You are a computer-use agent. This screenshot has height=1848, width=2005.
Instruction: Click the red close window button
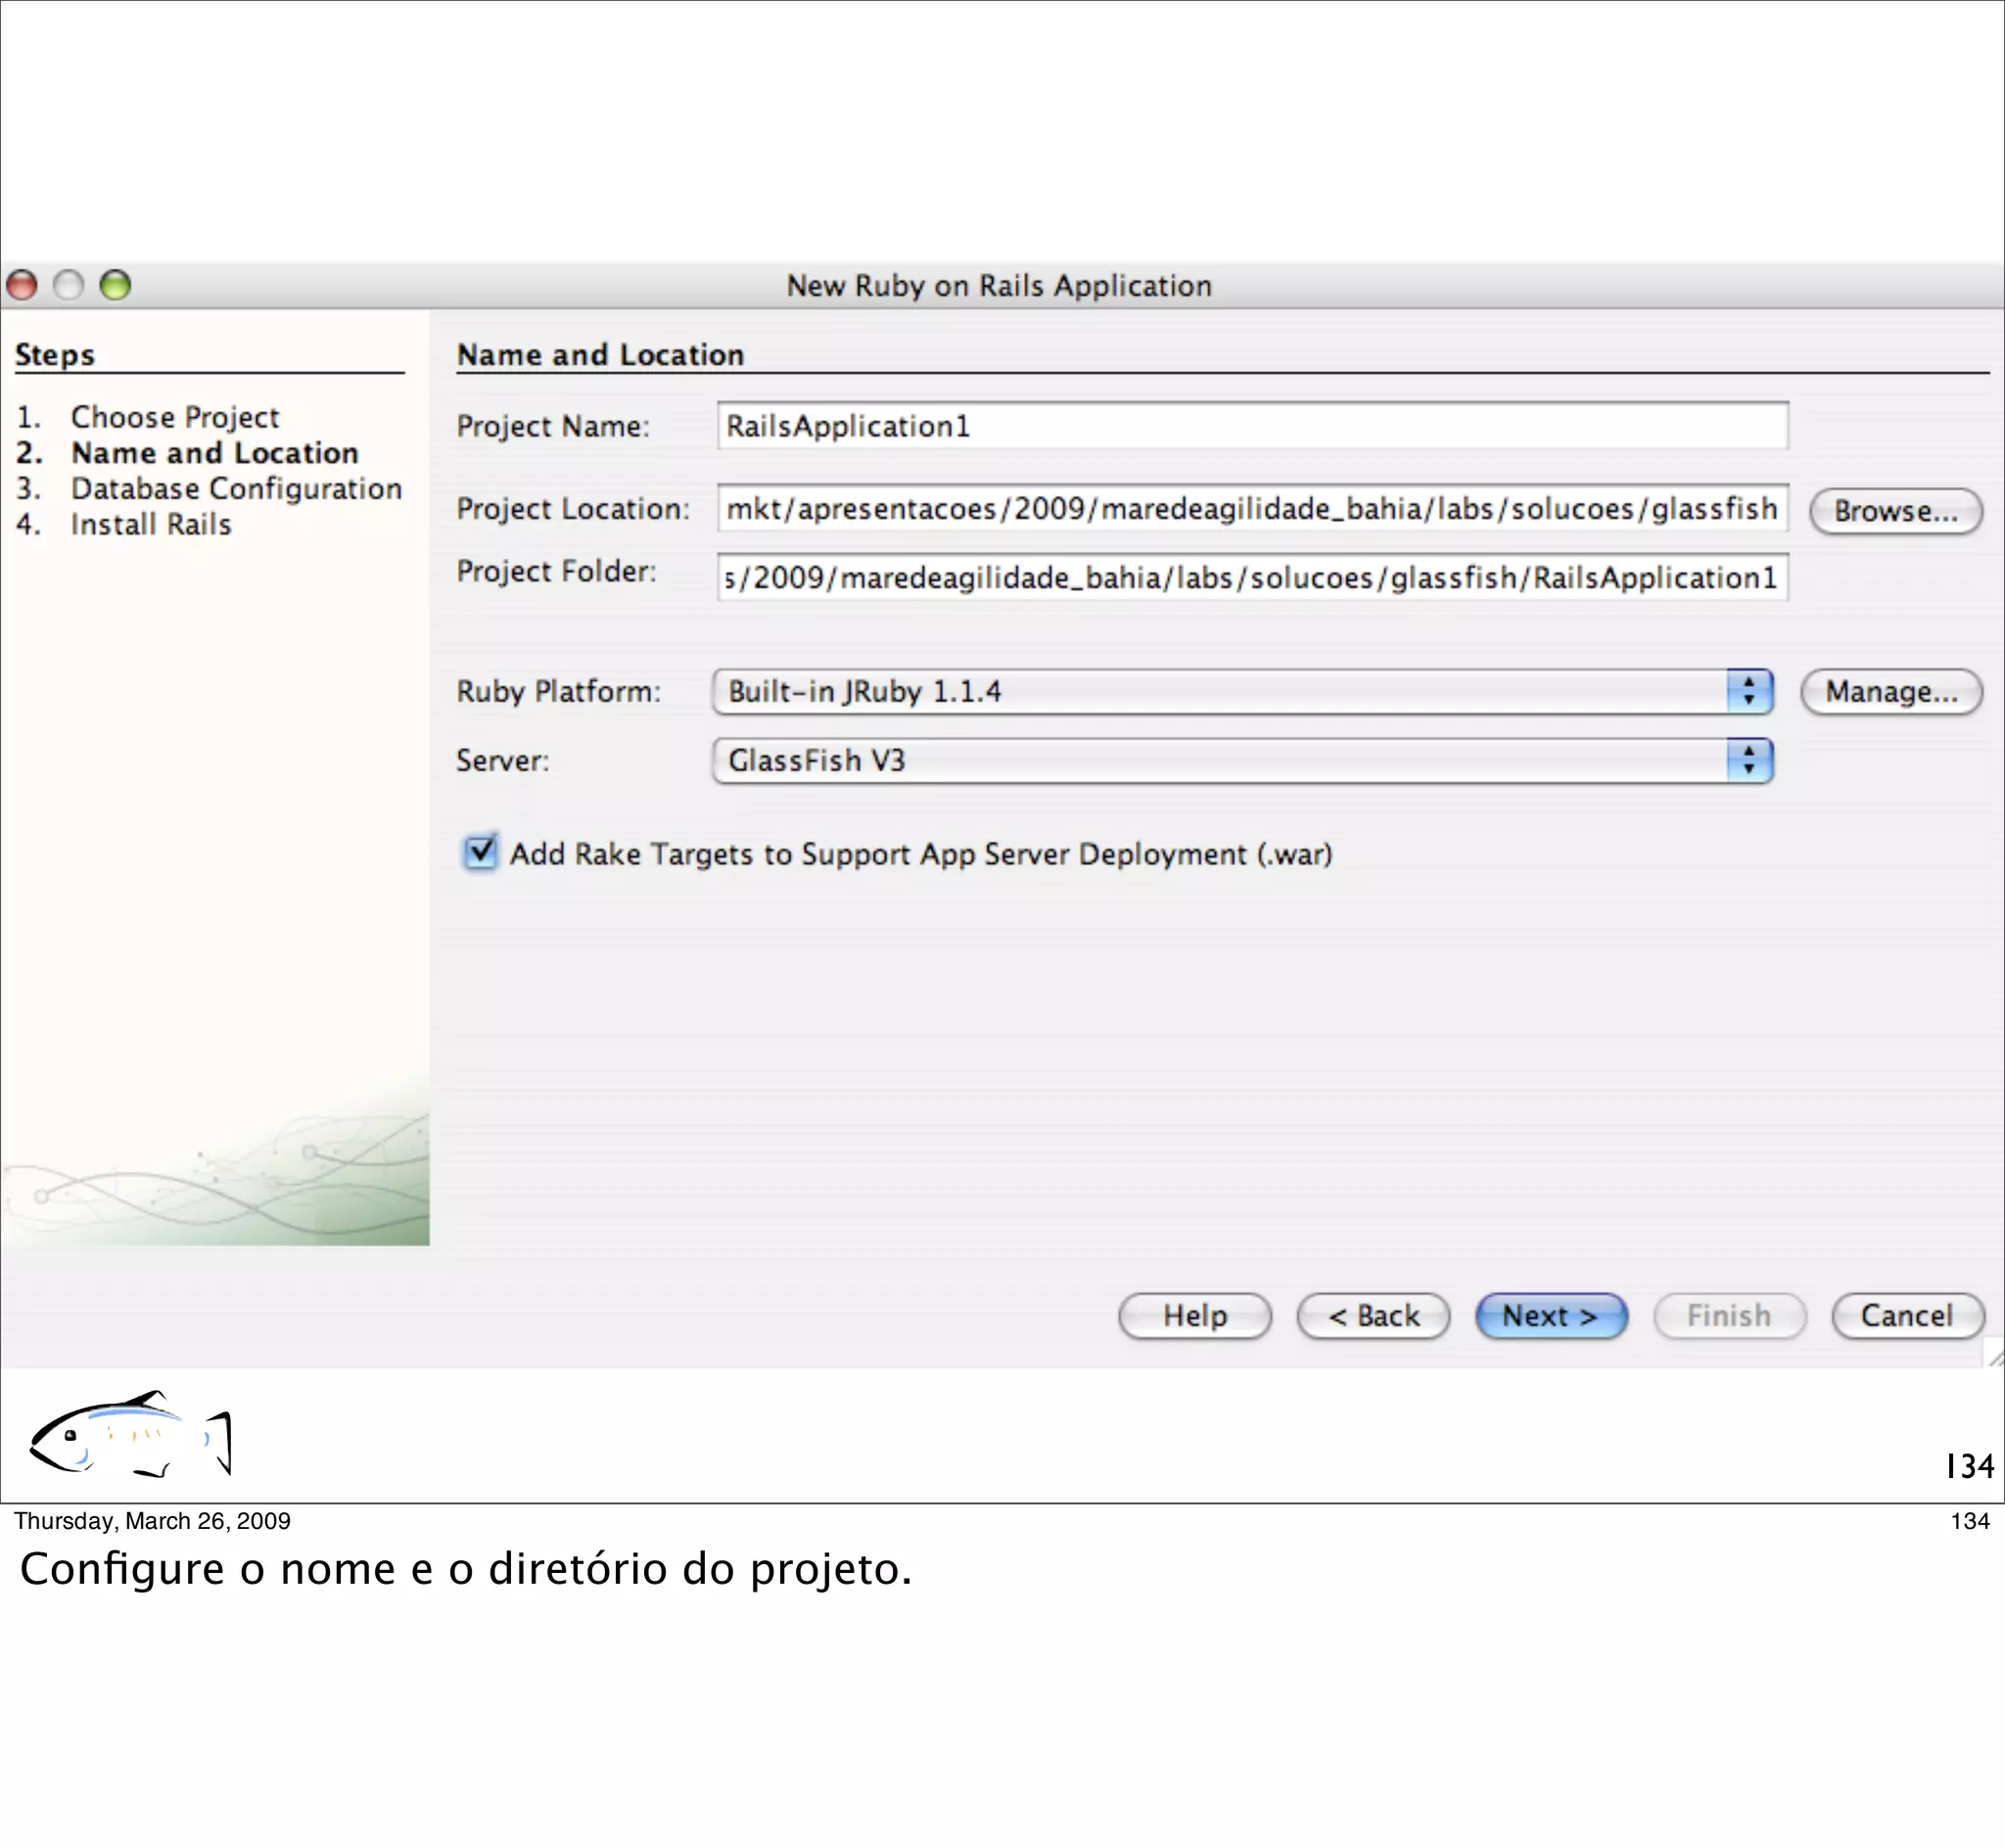point(22,286)
